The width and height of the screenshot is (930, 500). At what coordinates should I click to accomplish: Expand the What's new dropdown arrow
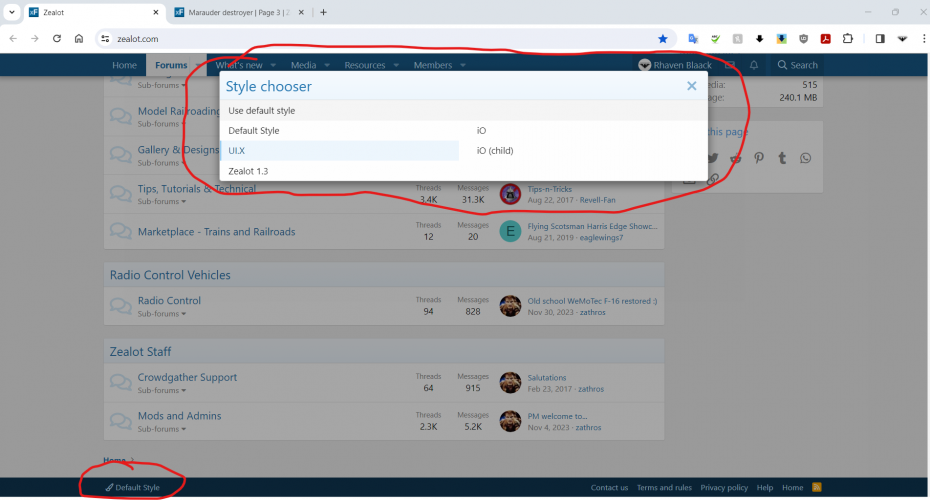pos(273,65)
